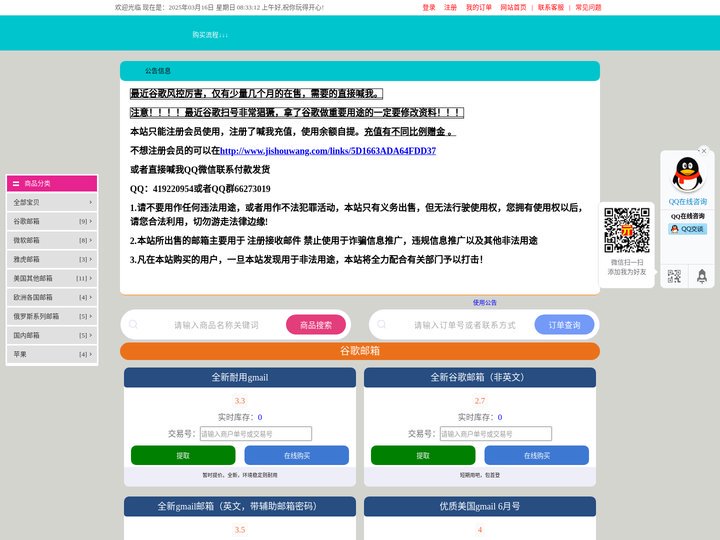Go to 我的订单 my orders

click(x=478, y=7)
